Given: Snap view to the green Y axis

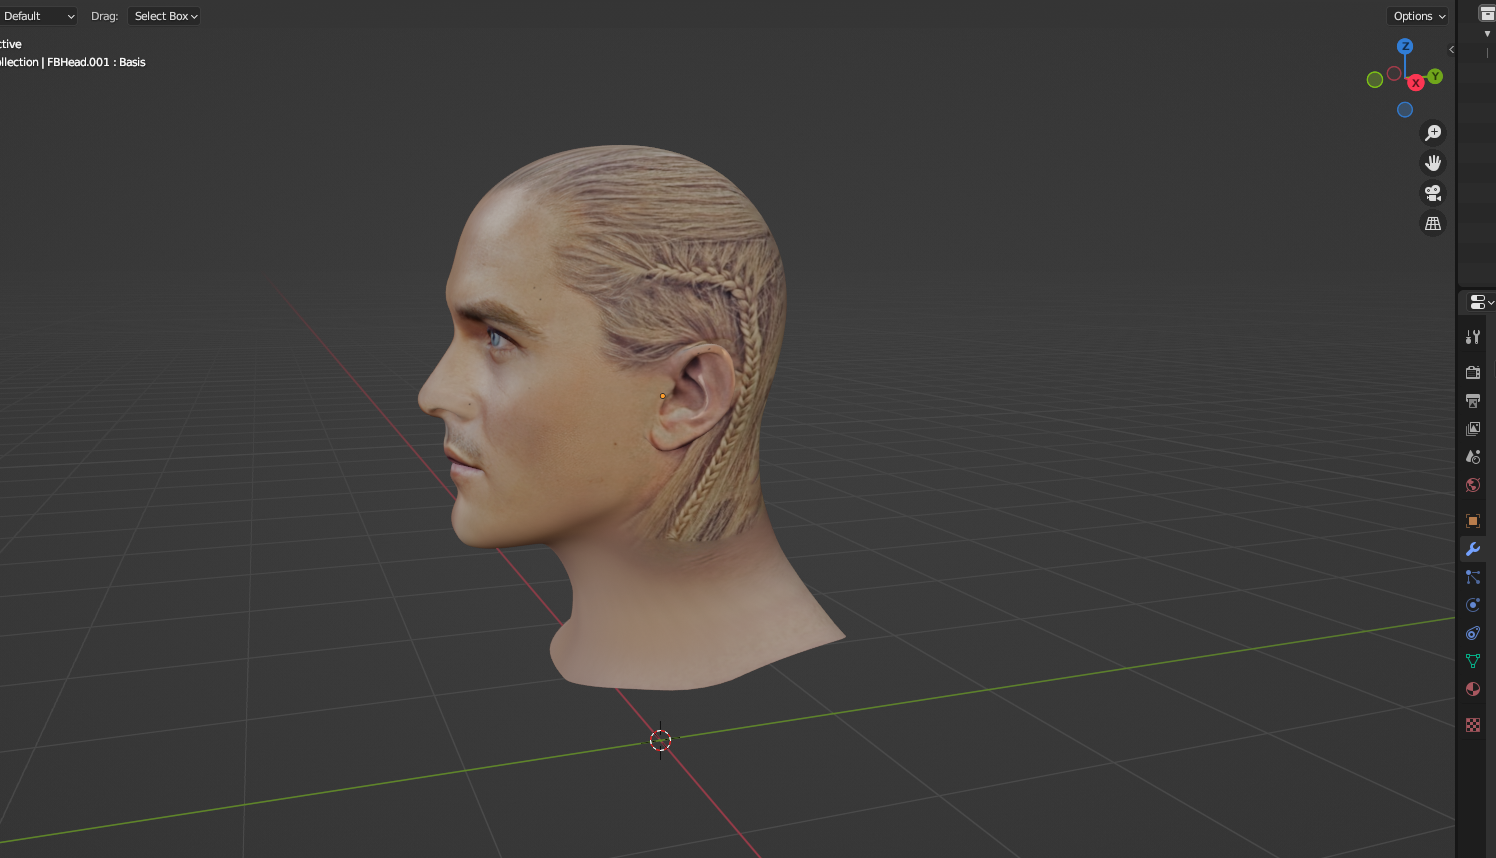Looking at the screenshot, I should [x=1435, y=76].
